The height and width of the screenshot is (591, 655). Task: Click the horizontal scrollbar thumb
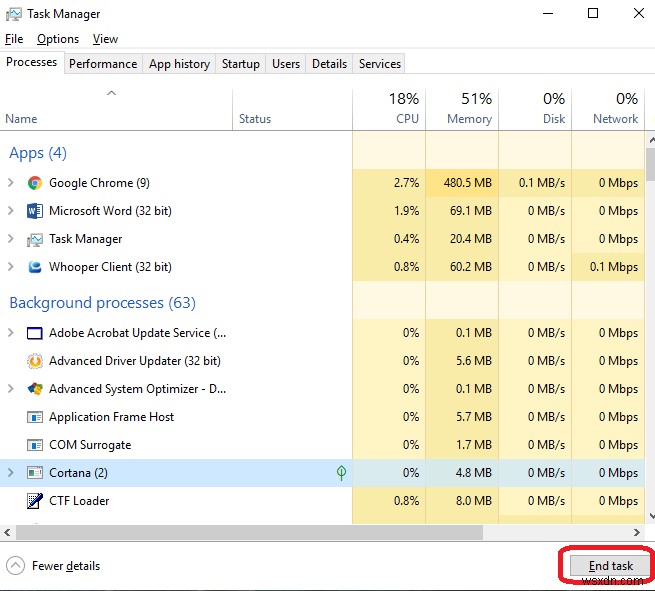(x=249, y=533)
